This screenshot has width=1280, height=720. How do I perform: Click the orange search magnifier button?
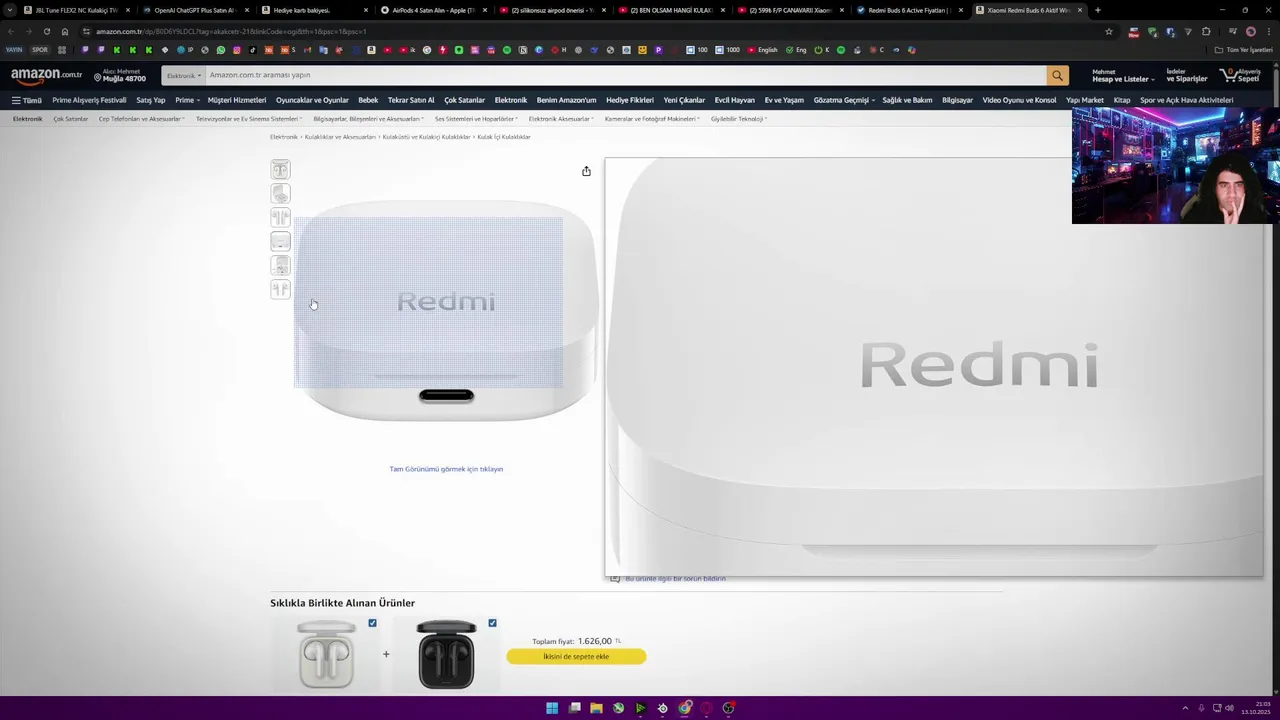[1057, 75]
